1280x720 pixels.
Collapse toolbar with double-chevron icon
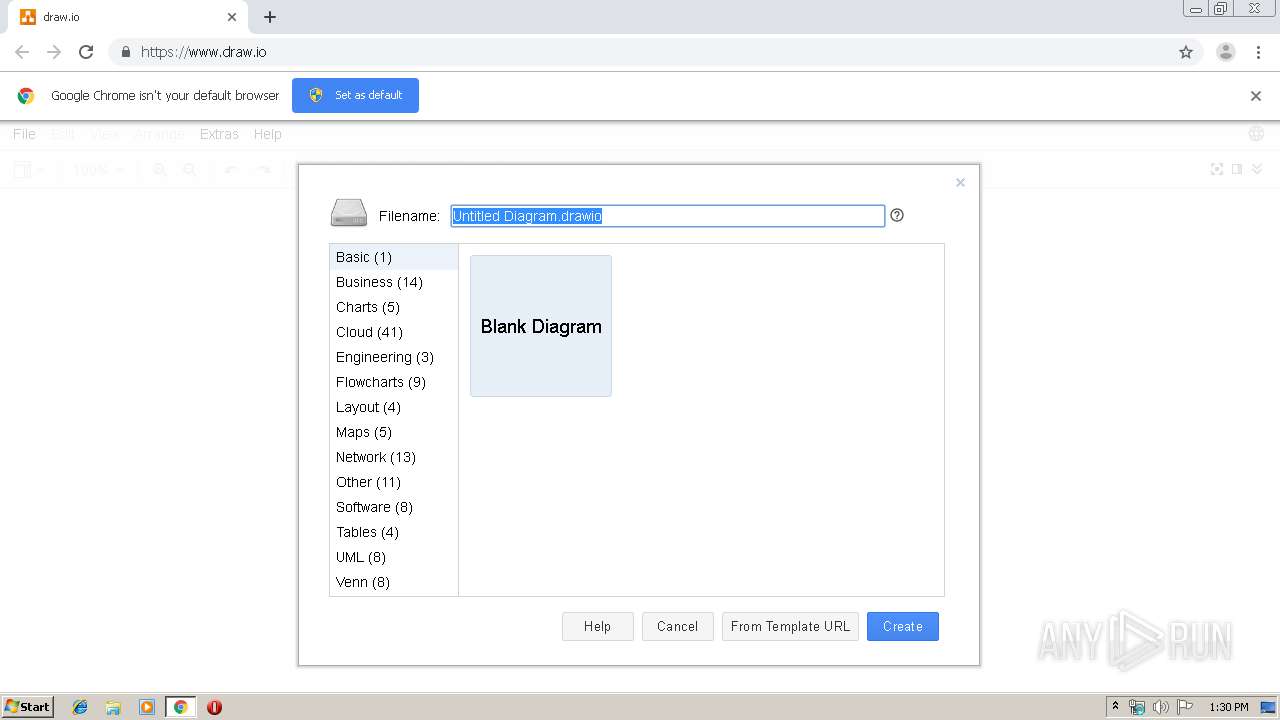1257,169
